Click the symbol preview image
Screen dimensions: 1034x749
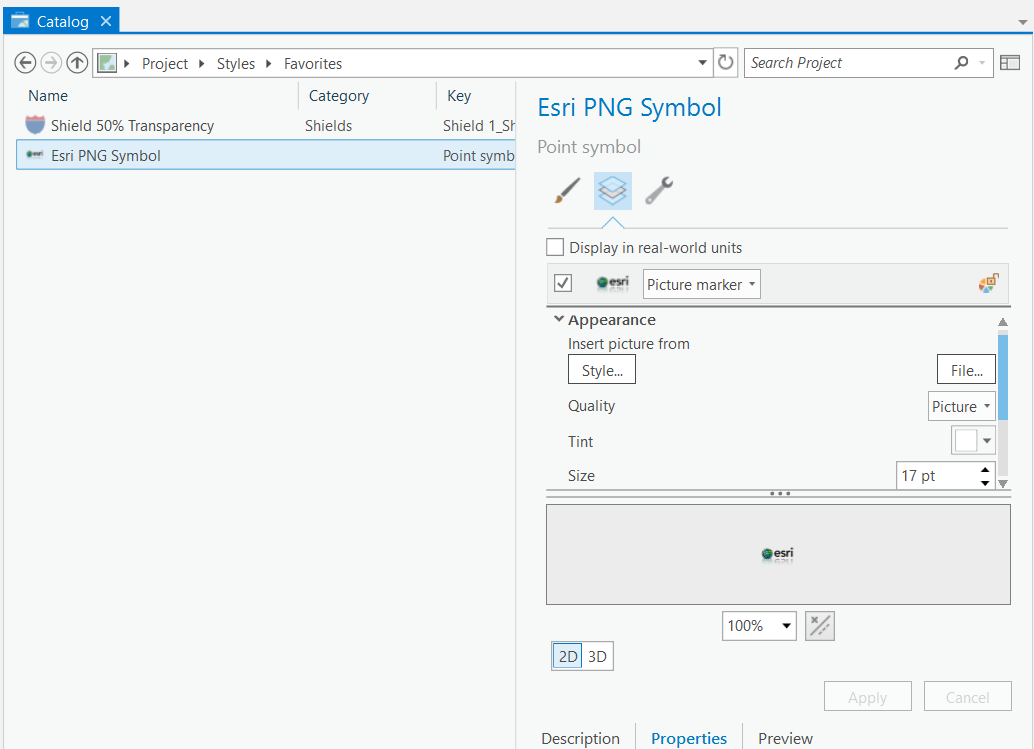777,554
